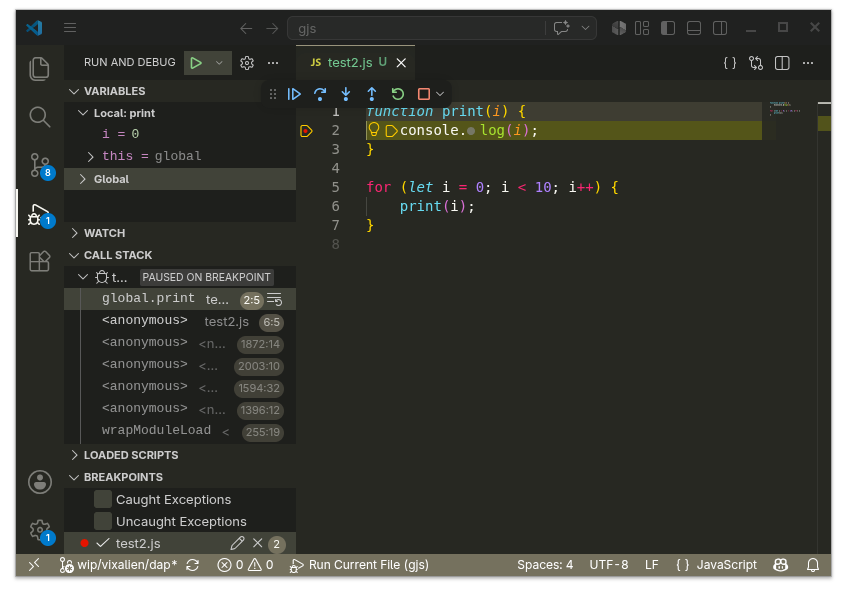Expand the this = global variable

(x=91, y=157)
